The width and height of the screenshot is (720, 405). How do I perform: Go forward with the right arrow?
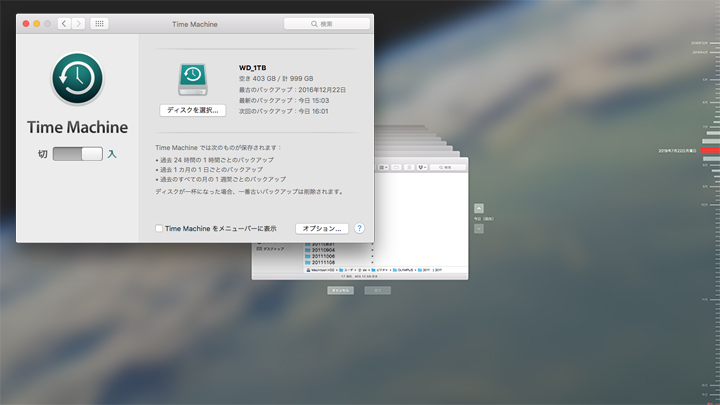[79, 23]
